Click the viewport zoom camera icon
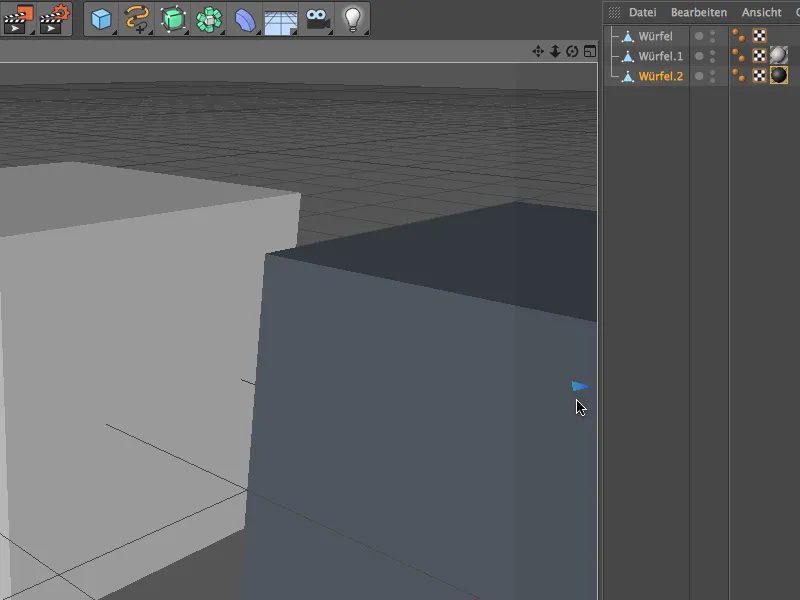This screenshot has height=600, width=800. click(x=555, y=52)
